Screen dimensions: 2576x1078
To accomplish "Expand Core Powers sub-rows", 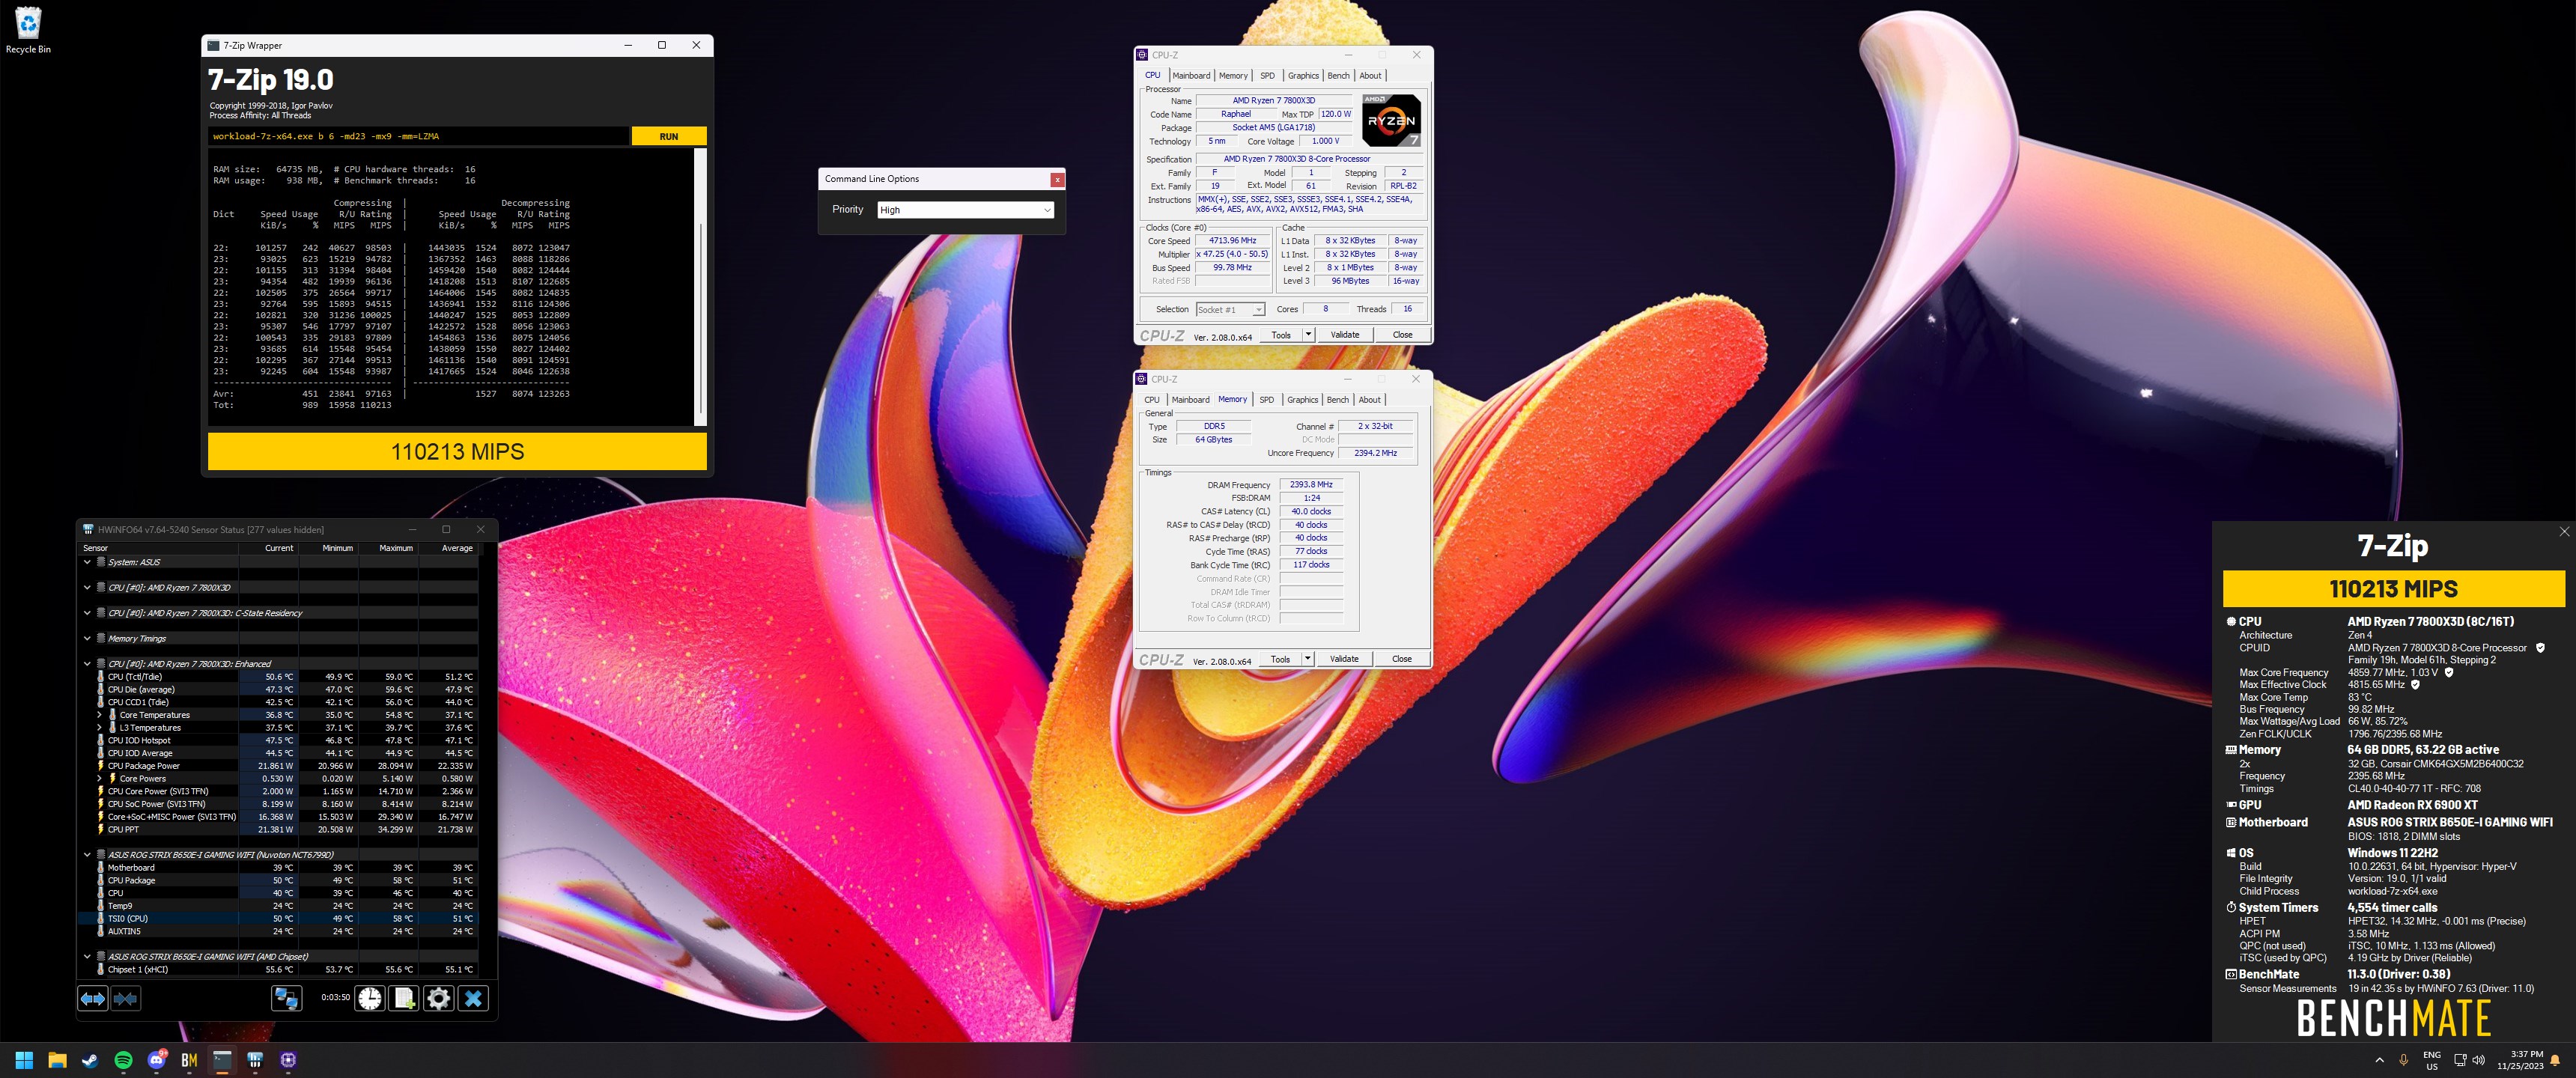I will [99, 778].
